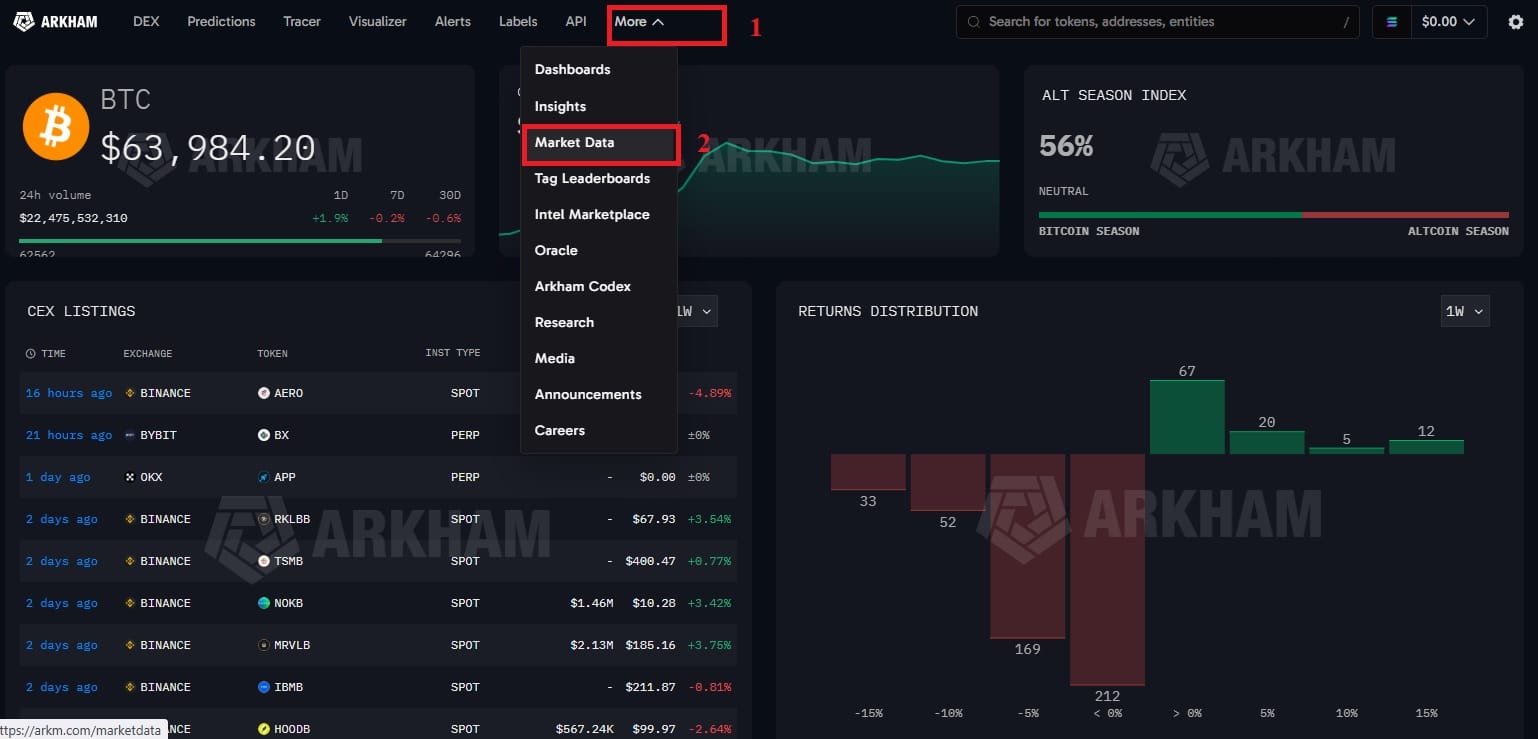Go to the DEX page
The image size is (1538, 739).
[146, 22]
